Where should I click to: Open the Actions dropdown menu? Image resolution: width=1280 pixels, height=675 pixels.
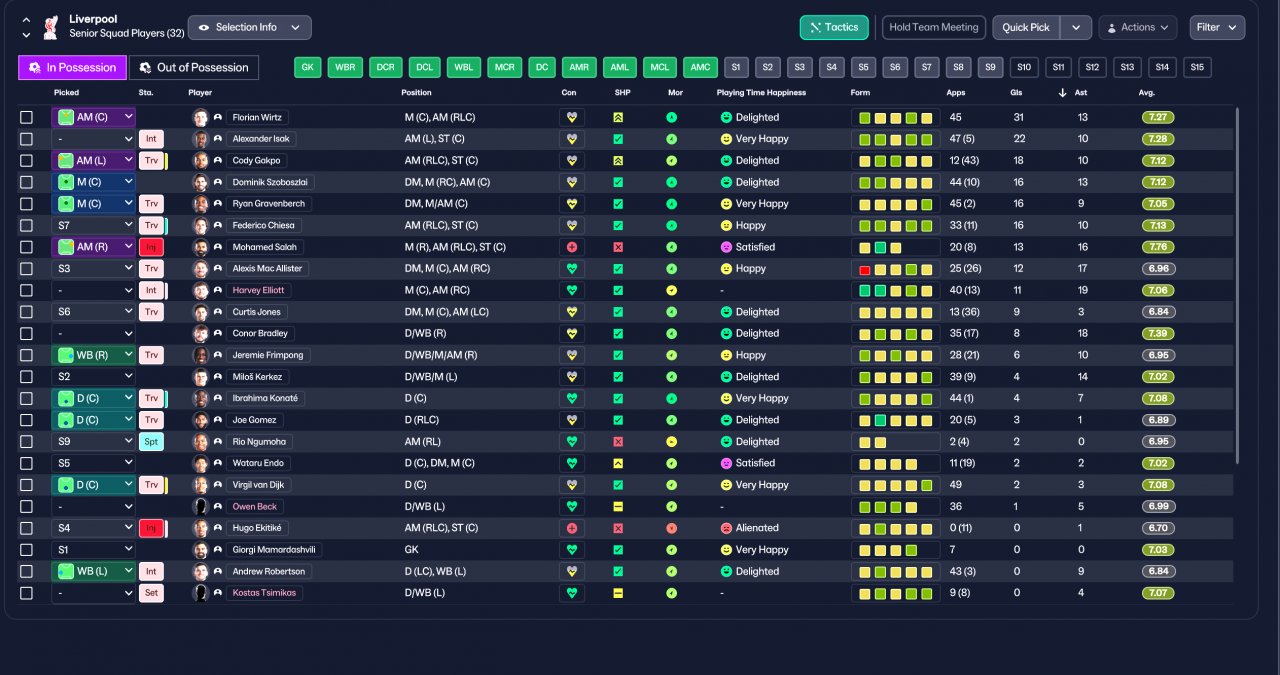(1138, 27)
